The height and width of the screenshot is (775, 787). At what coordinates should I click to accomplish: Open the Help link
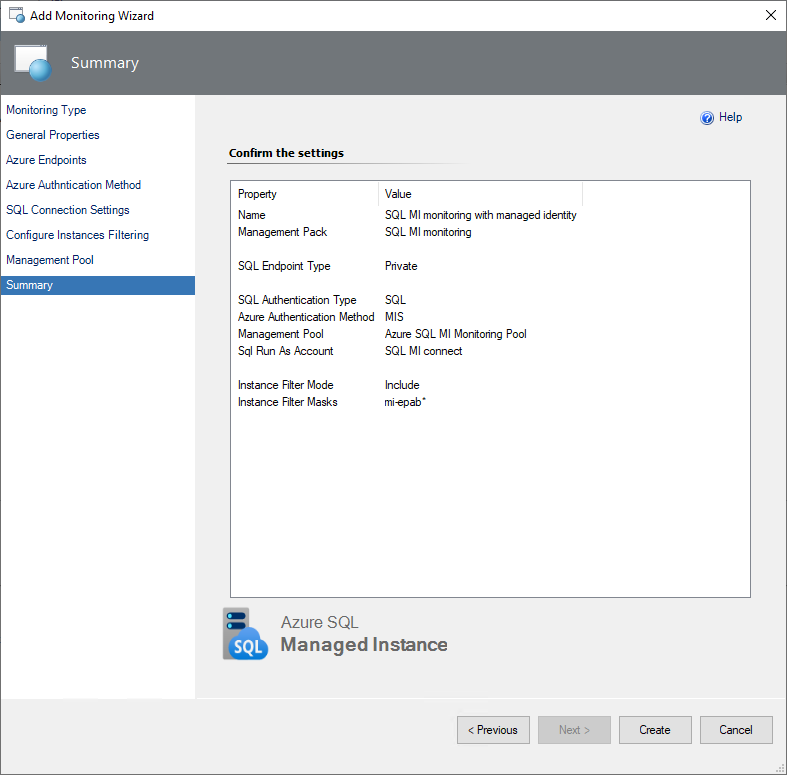[730, 117]
